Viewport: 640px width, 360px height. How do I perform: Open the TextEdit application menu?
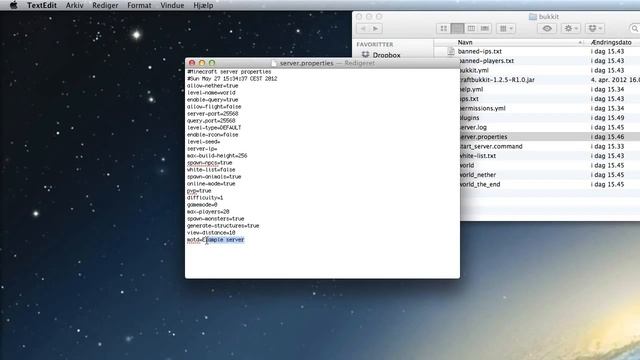point(42,5)
